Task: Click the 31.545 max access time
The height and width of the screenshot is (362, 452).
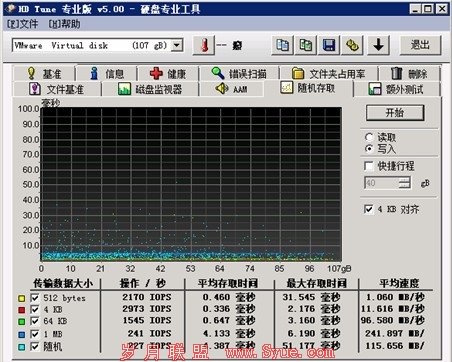Action: click(x=311, y=297)
